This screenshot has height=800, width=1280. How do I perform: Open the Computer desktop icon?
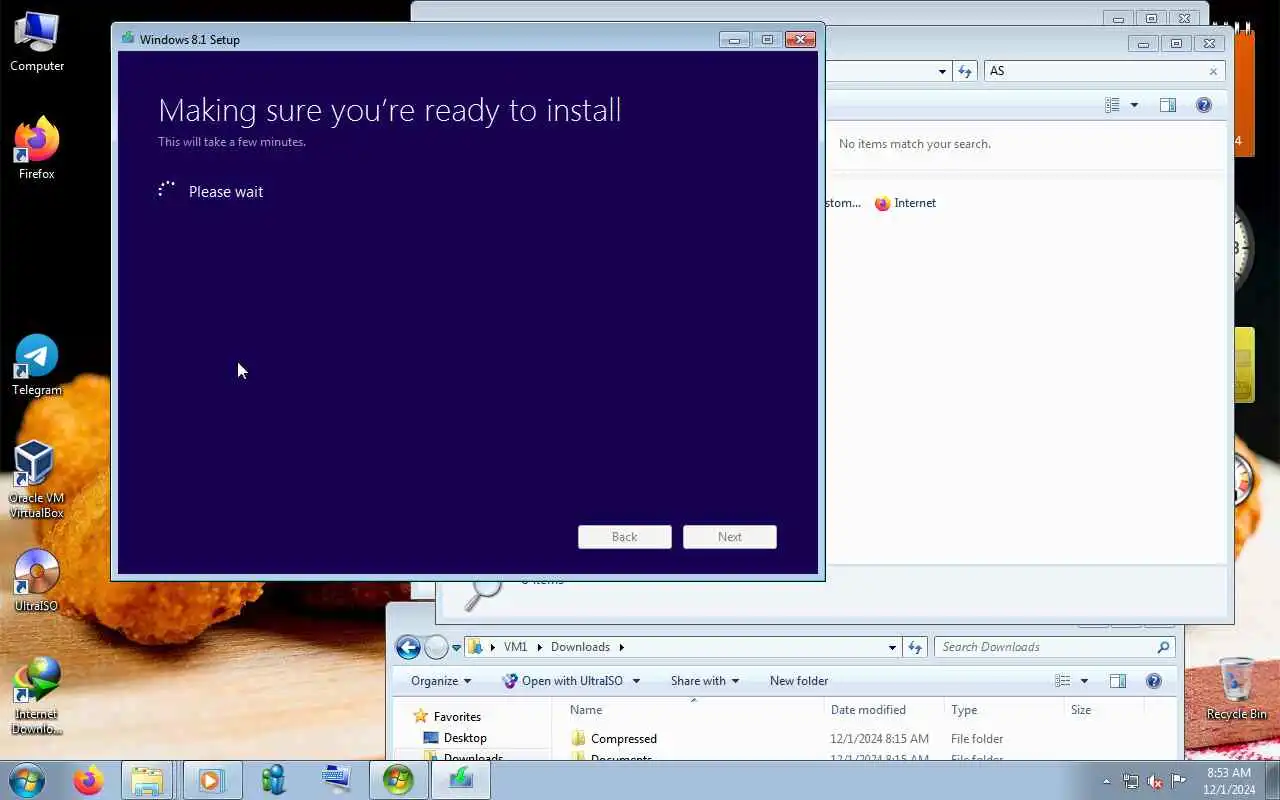[x=37, y=41]
